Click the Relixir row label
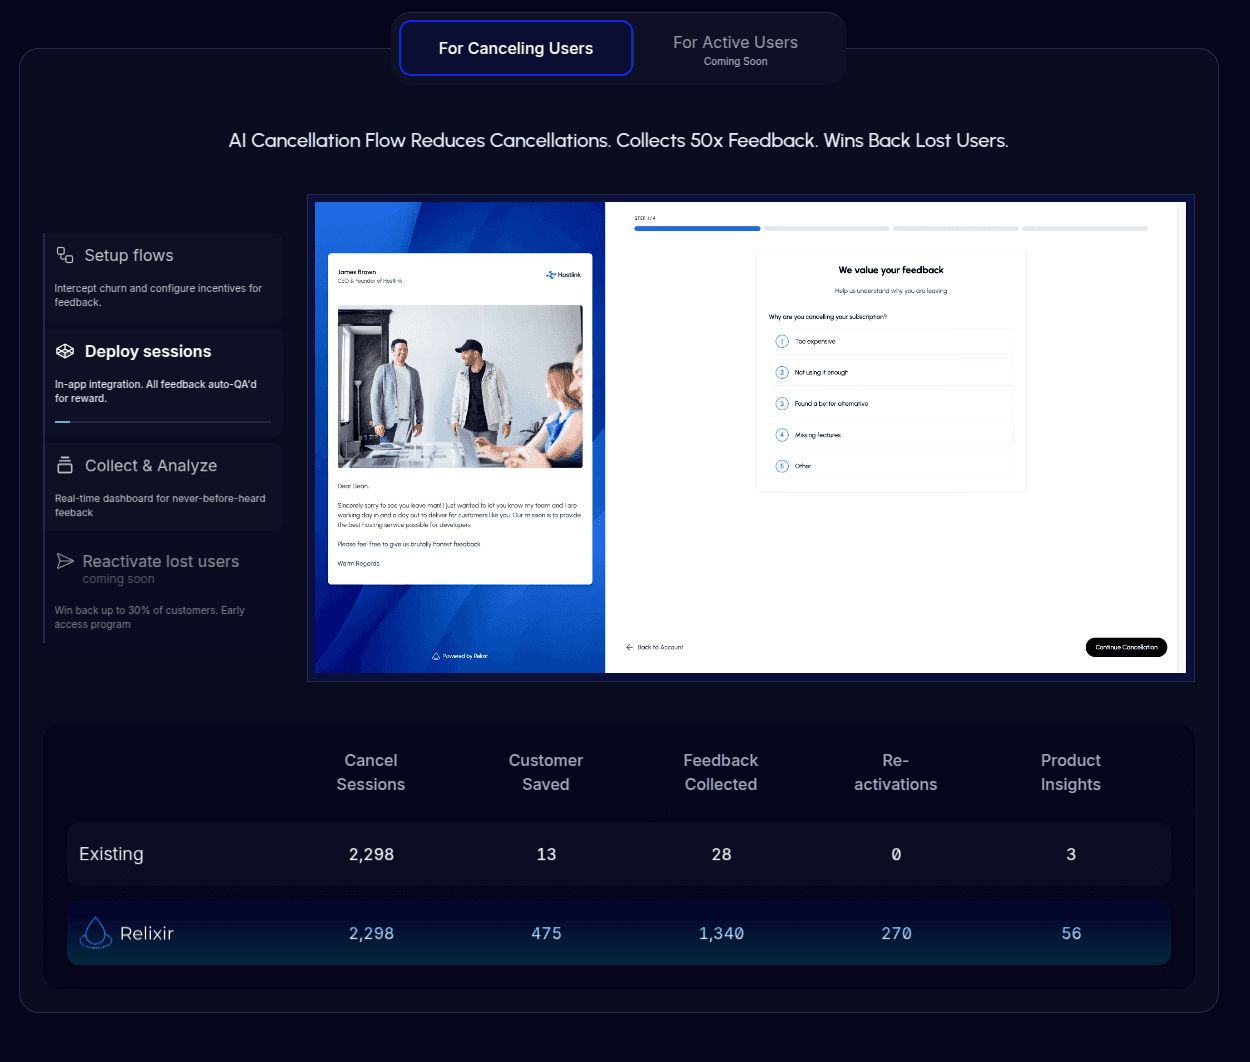 147,933
